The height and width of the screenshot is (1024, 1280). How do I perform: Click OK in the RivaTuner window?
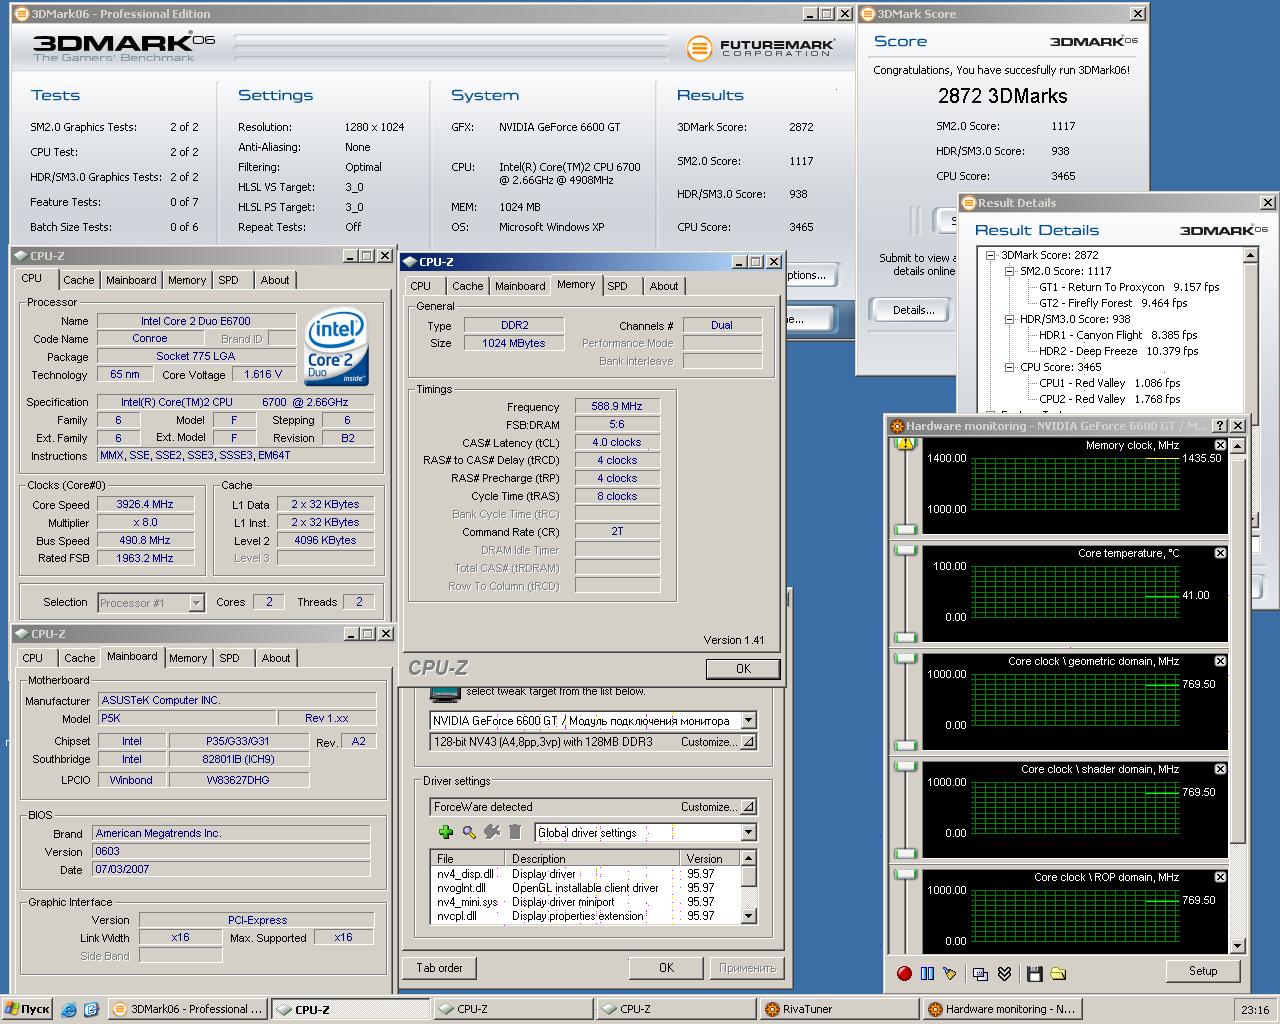point(666,968)
